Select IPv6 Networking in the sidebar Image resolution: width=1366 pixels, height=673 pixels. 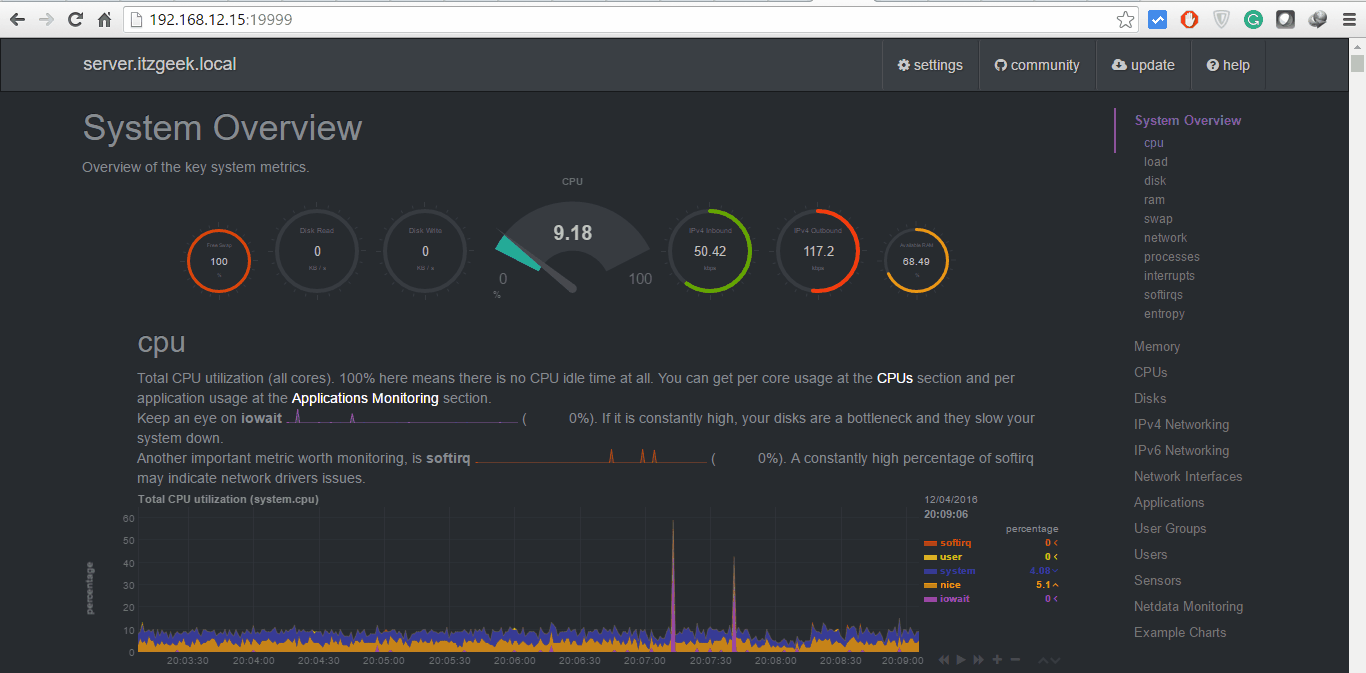tap(1181, 450)
